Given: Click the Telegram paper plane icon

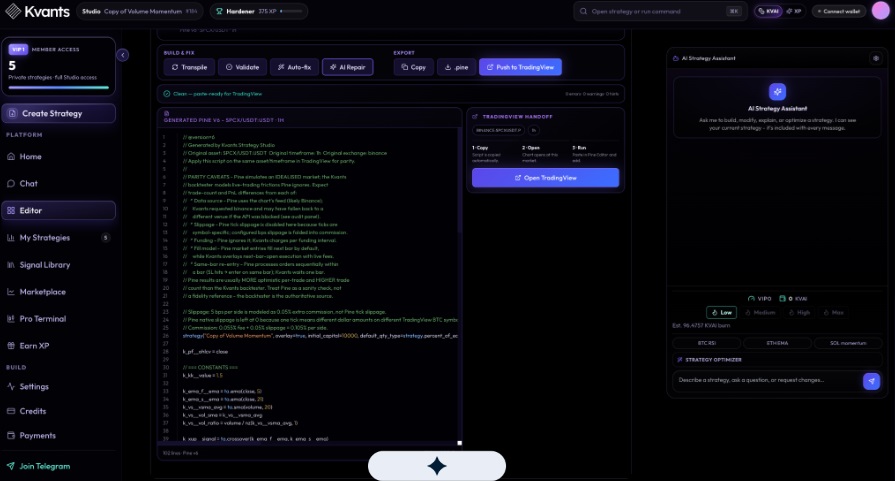Looking at the screenshot, I should click(11, 466).
